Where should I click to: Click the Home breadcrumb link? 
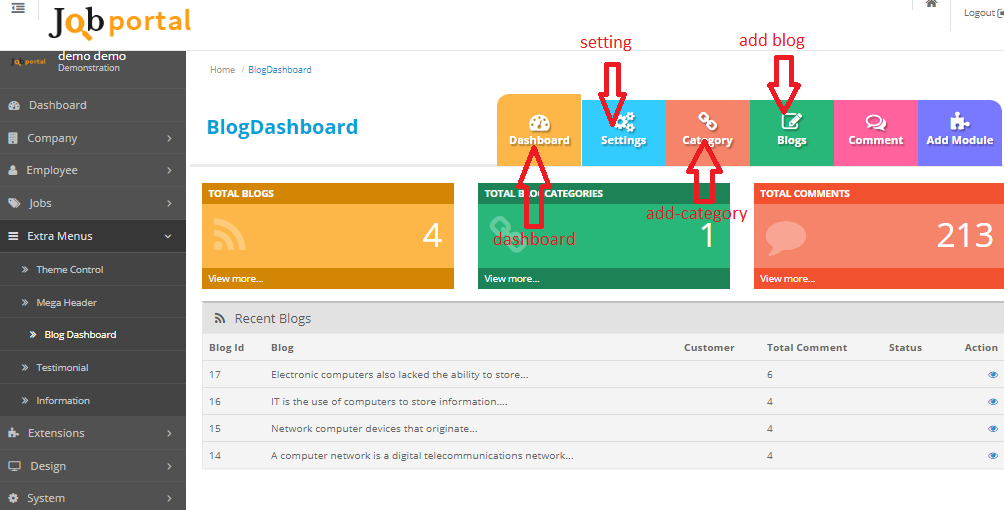click(x=222, y=70)
